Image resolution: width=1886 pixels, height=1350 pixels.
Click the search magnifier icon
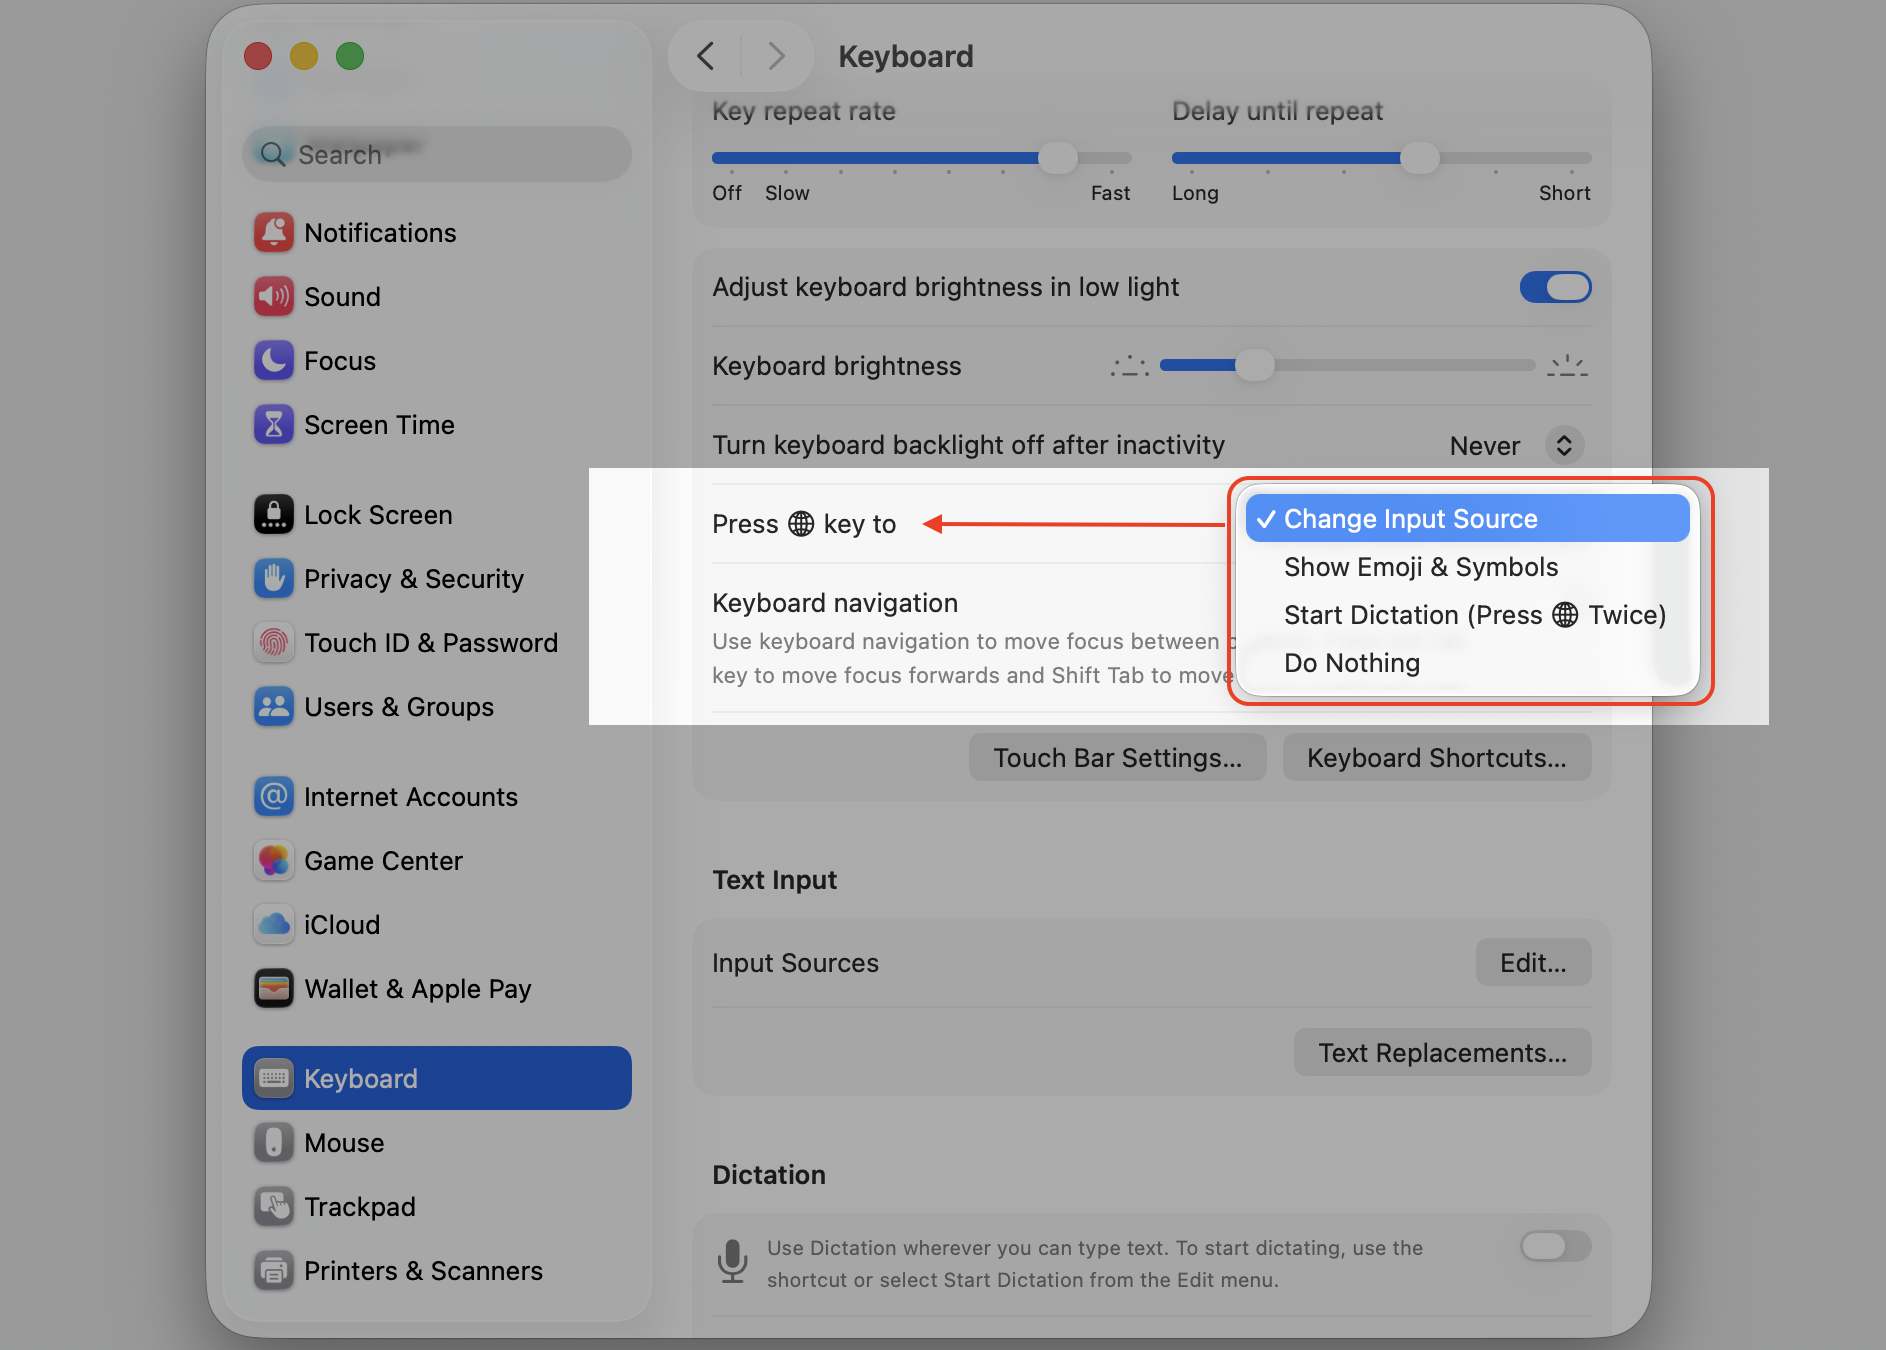tap(272, 154)
